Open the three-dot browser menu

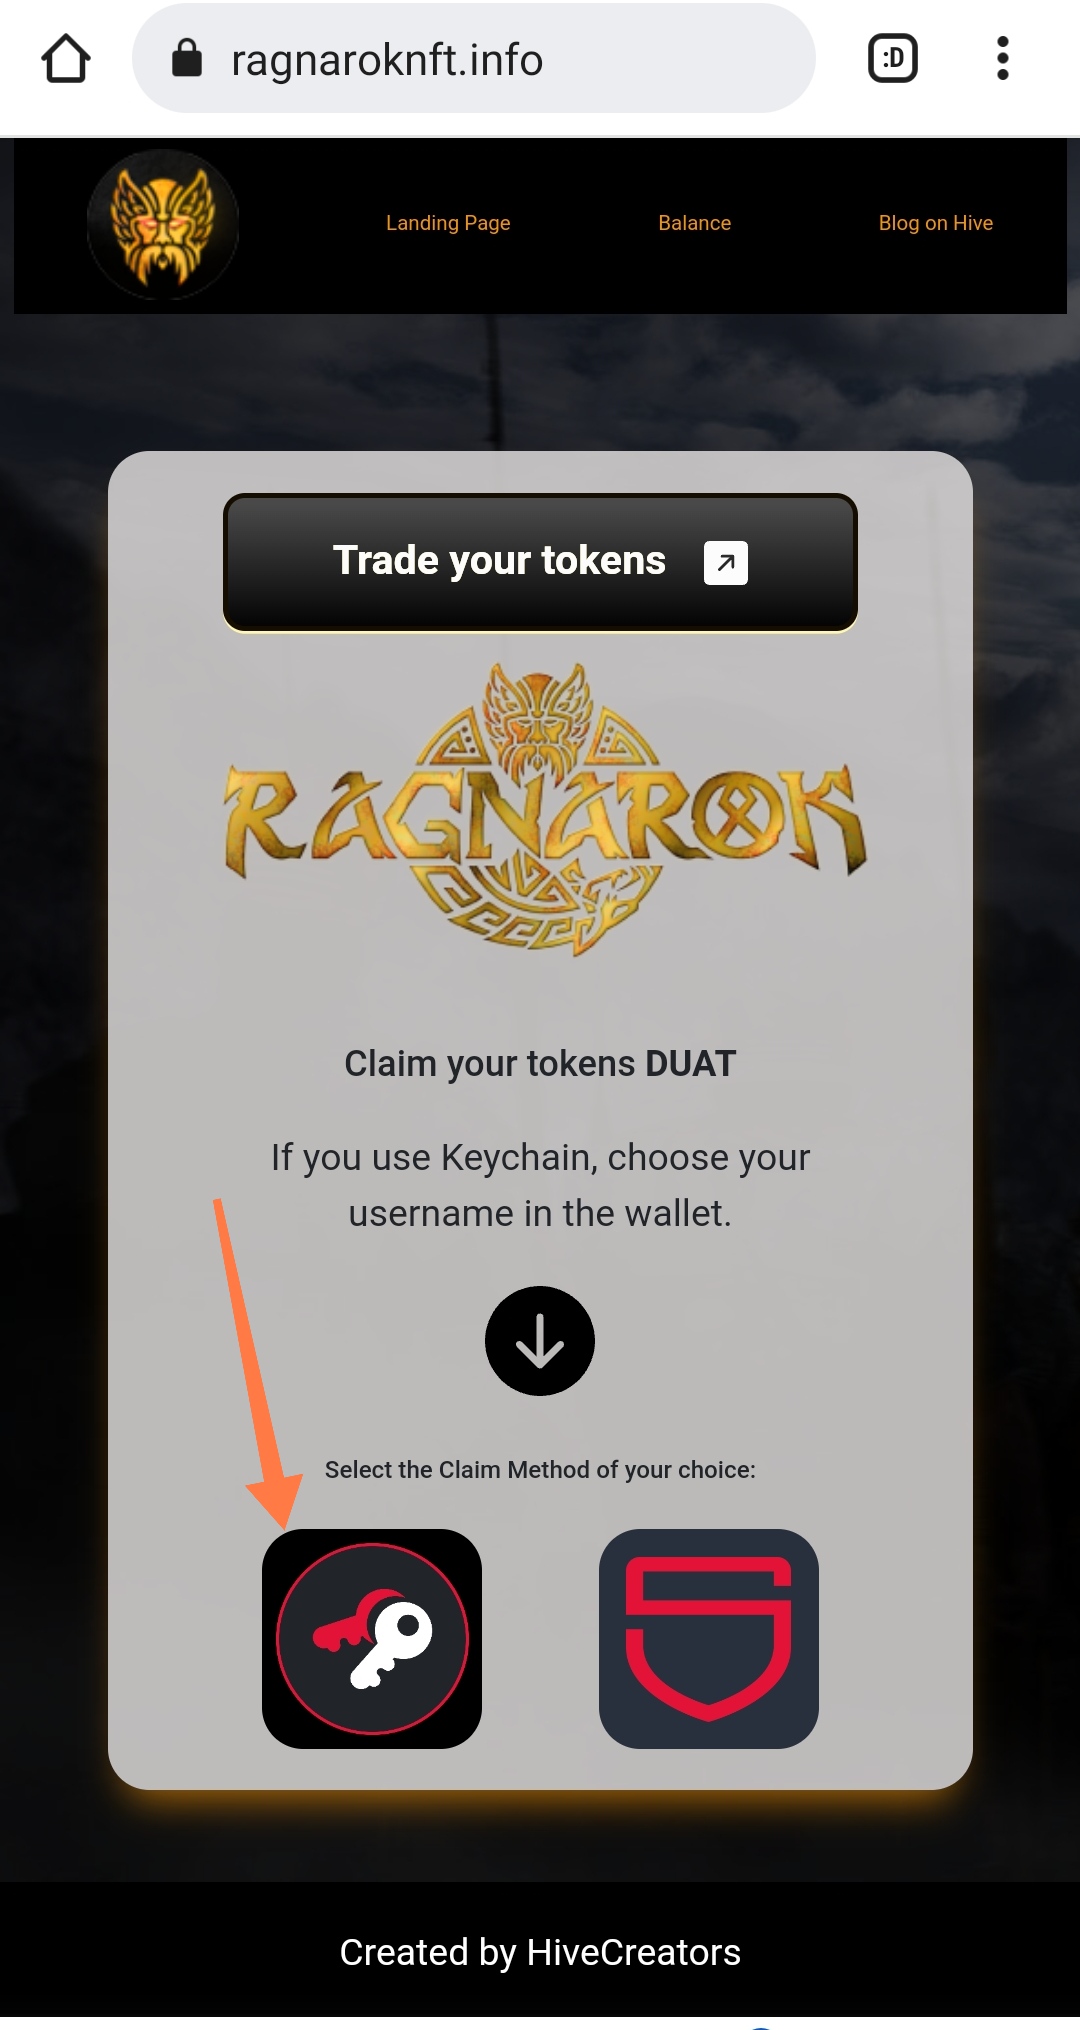(x=1002, y=58)
